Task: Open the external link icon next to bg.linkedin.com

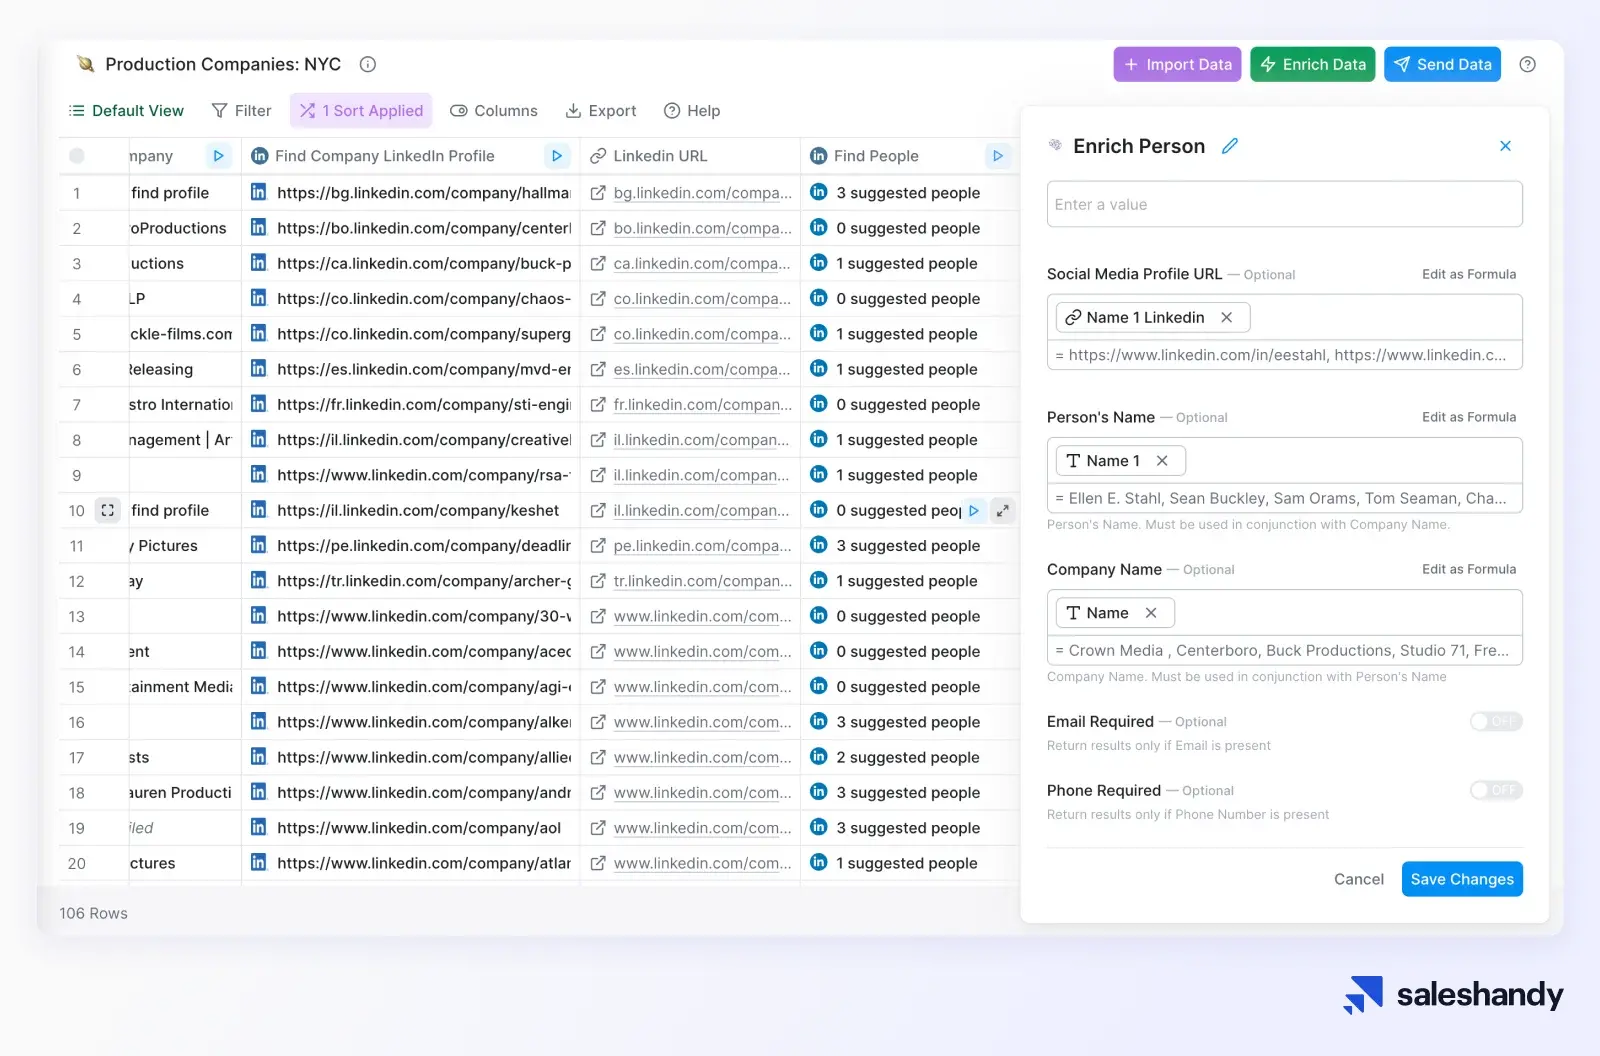Action: [598, 193]
